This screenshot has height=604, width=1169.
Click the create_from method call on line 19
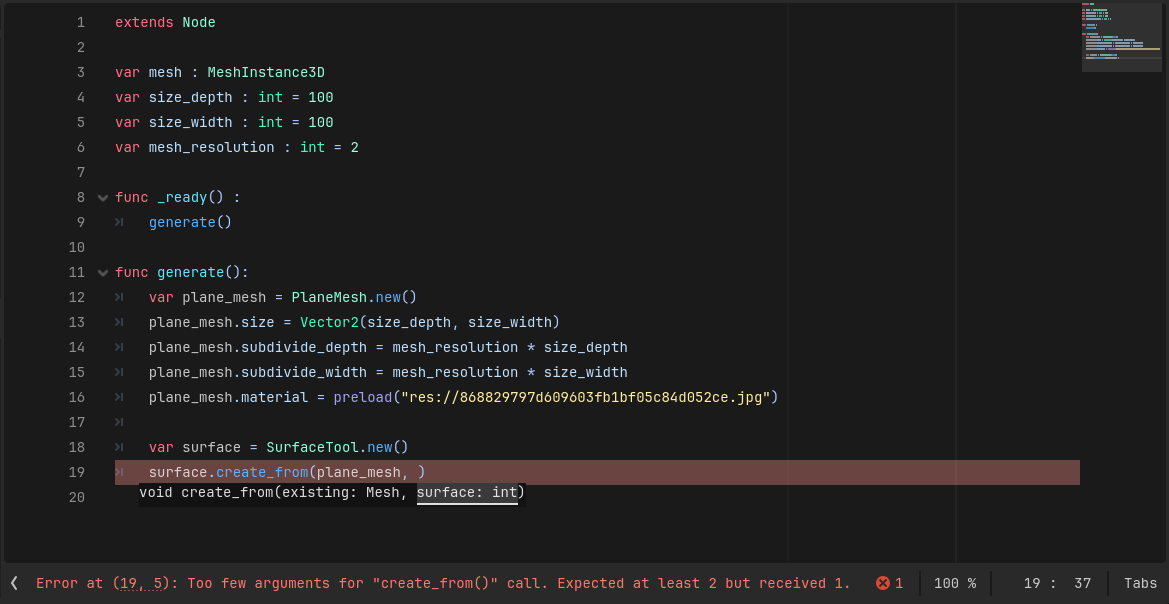point(262,472)
